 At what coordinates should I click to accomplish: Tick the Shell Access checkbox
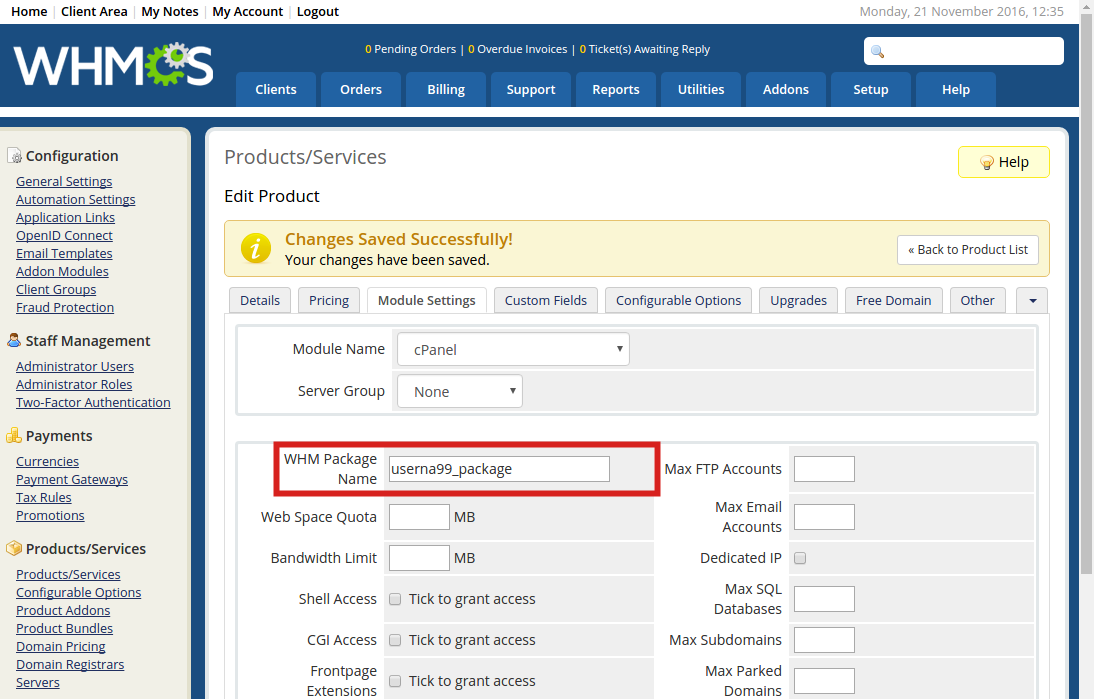pos(395,599)
